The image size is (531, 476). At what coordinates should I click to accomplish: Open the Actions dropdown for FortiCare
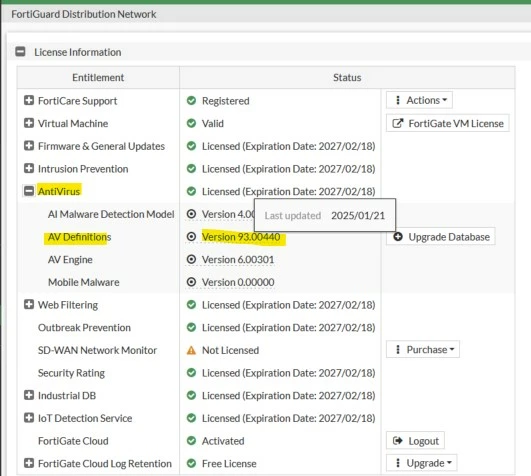(x=419, y=100)
